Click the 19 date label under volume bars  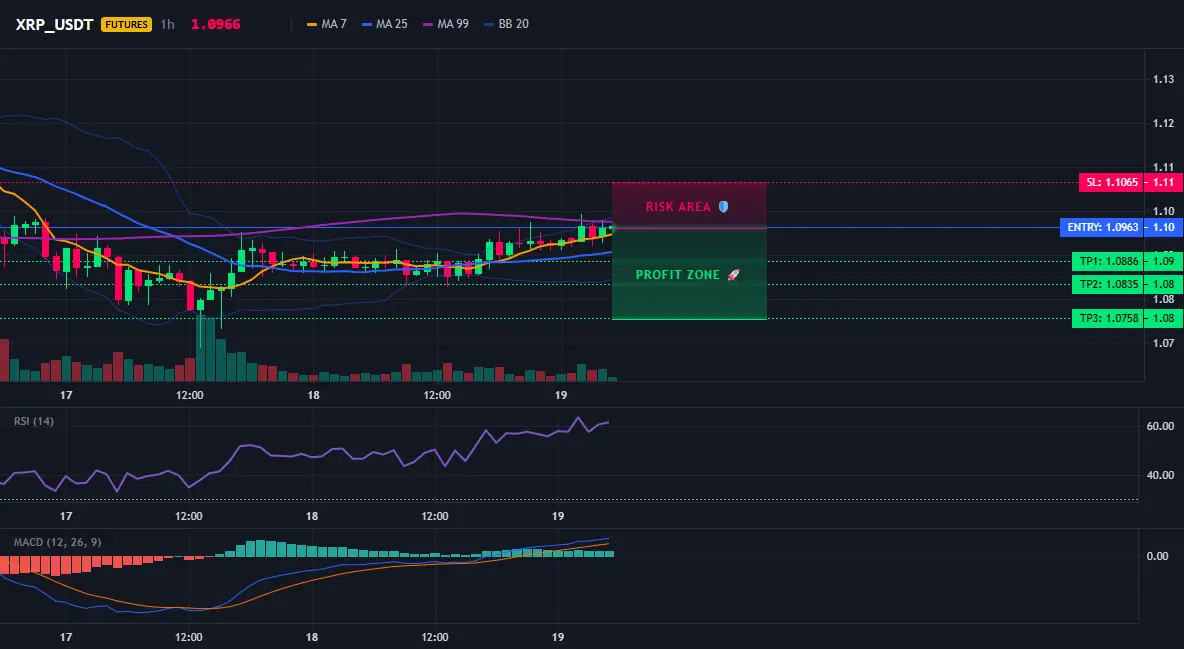(x=560, y=395)
